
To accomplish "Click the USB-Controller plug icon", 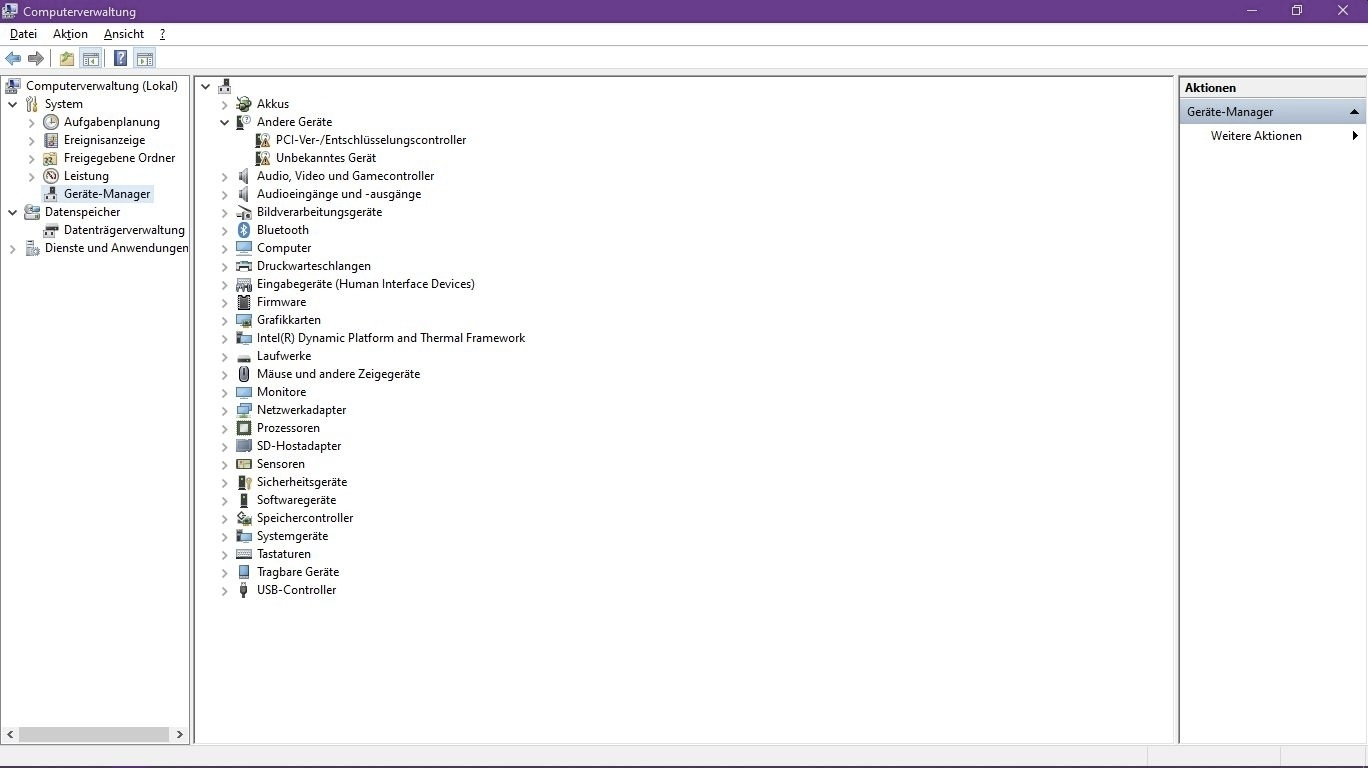I will point(244,590).
